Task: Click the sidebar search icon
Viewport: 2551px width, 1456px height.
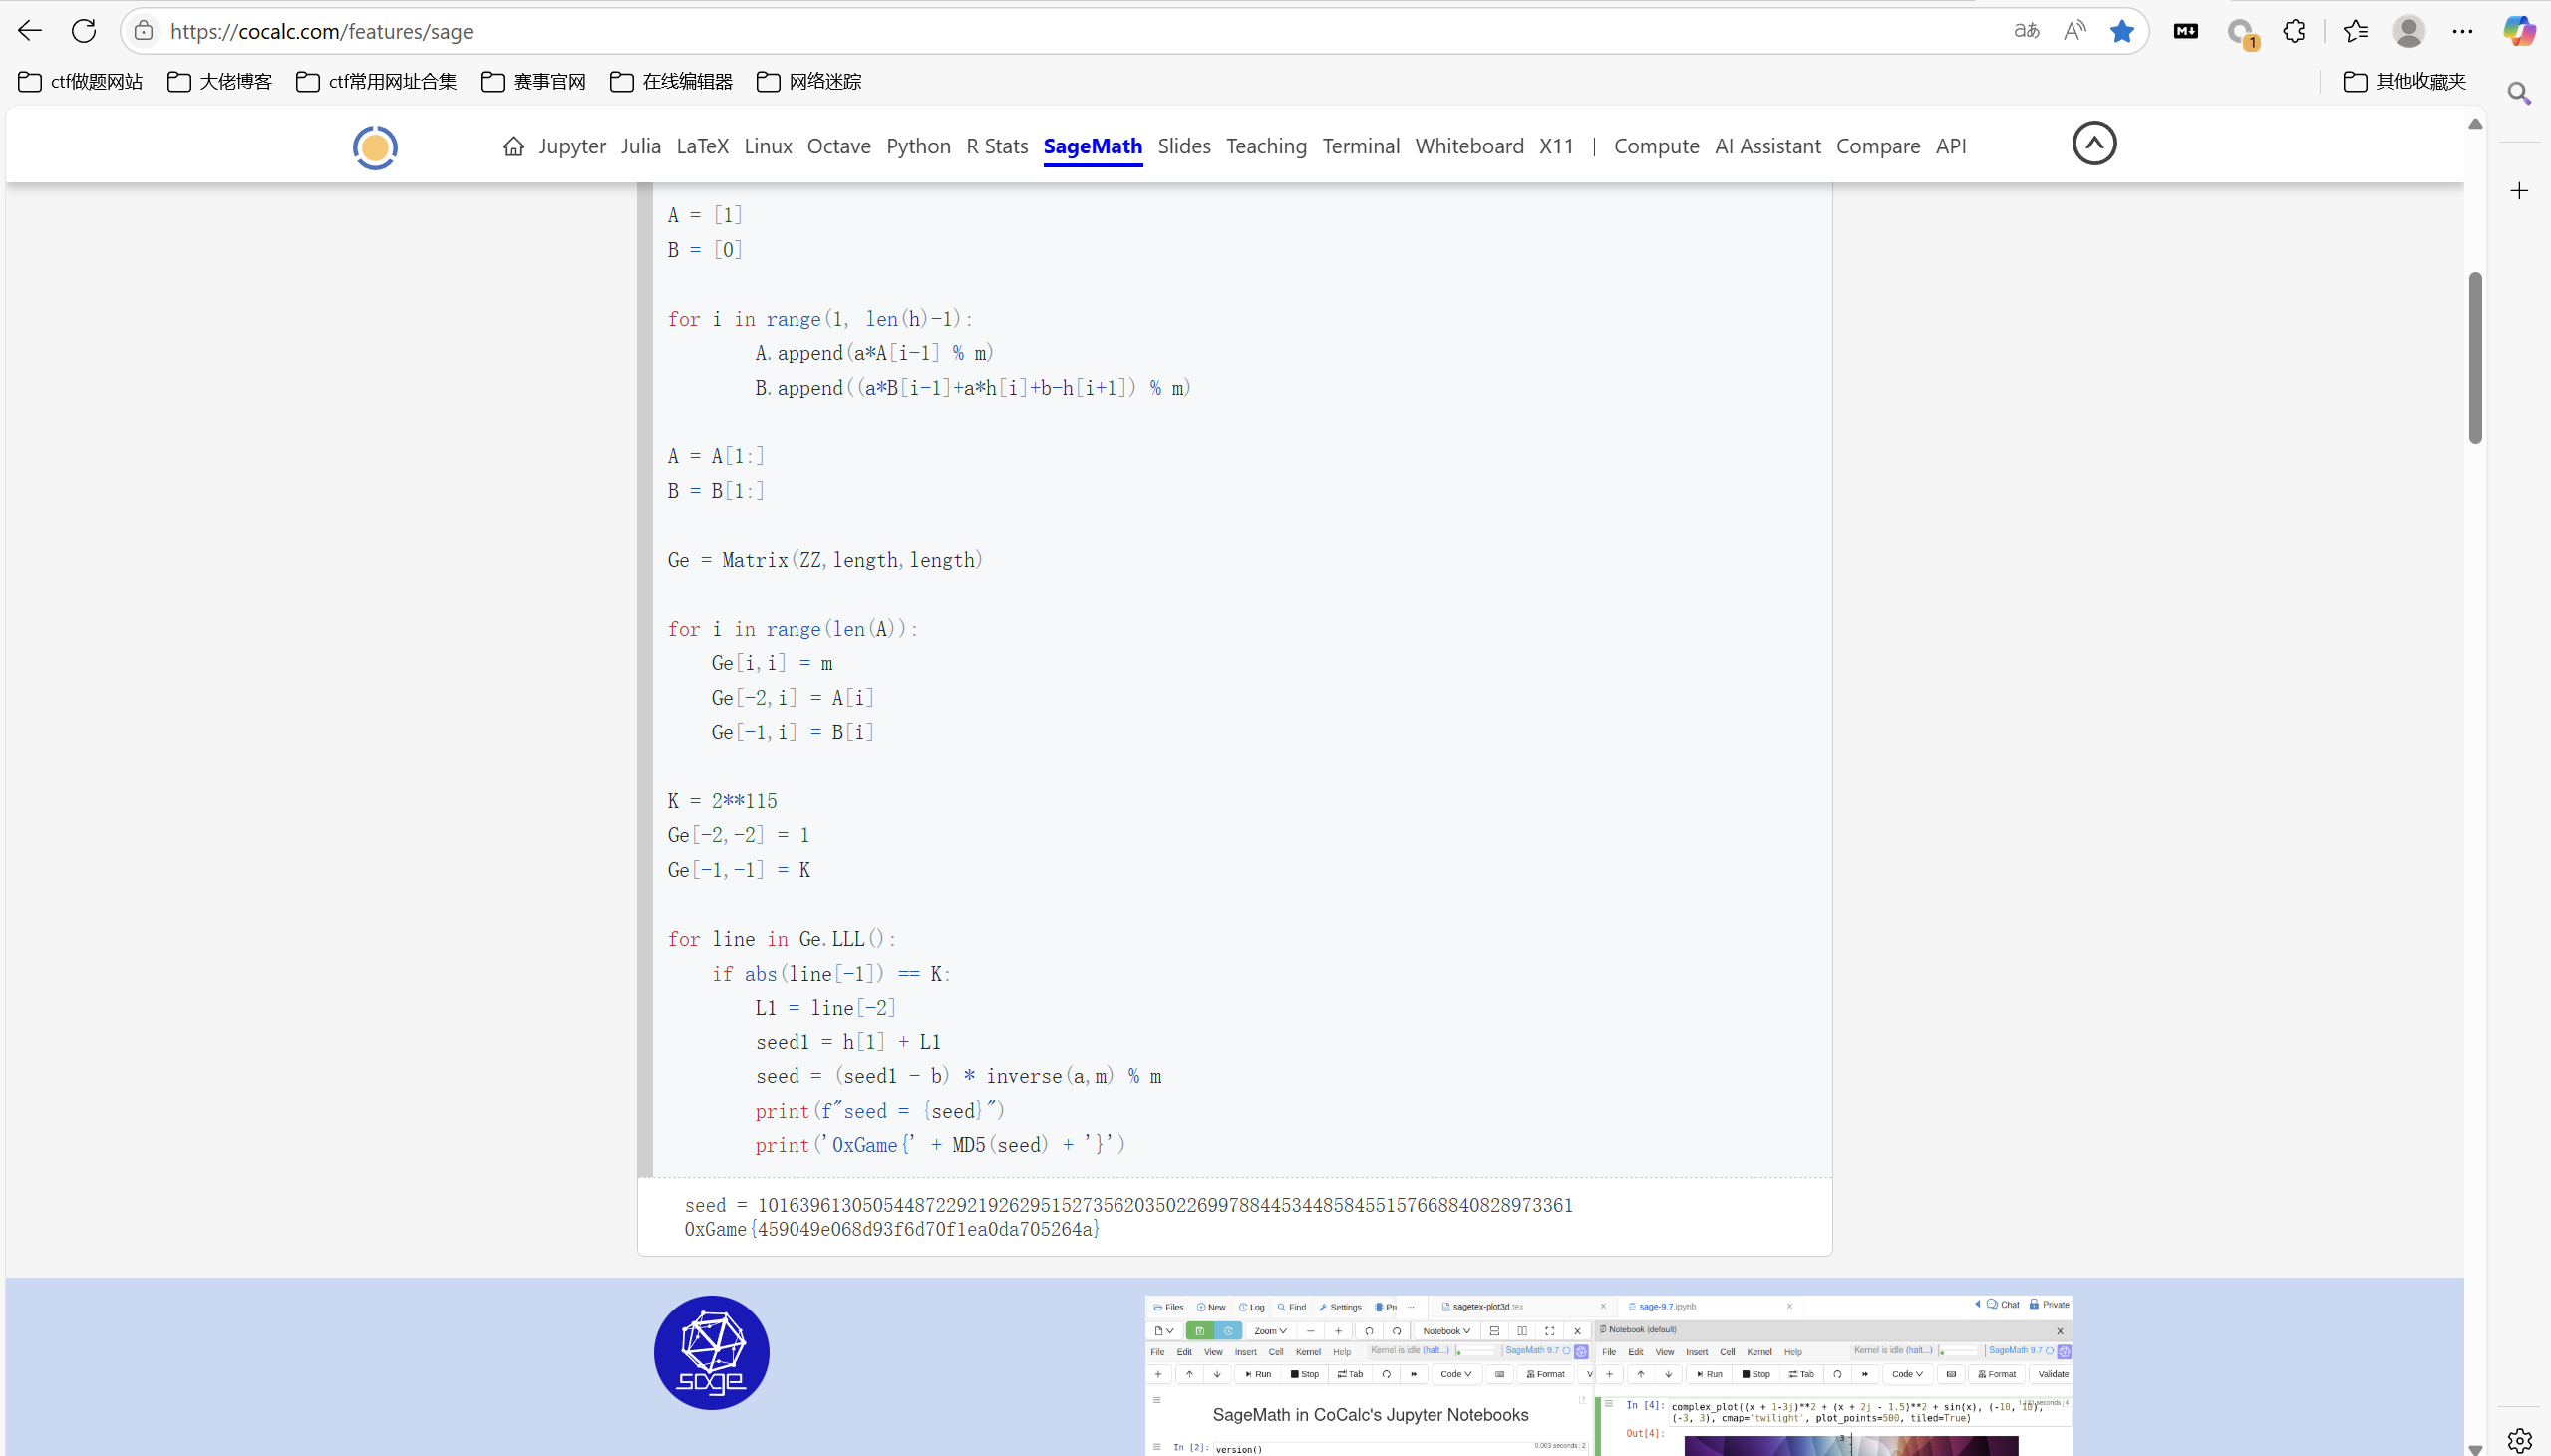Action: [2519, 93]
